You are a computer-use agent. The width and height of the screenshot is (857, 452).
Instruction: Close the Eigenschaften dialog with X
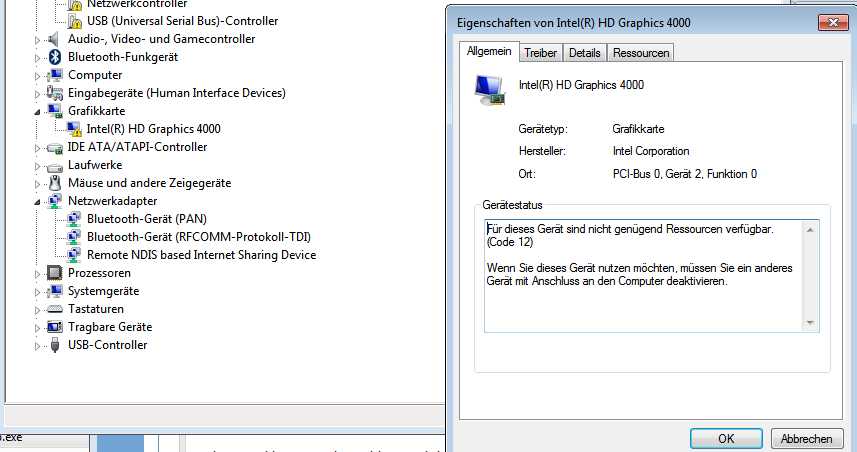(833, 22)
